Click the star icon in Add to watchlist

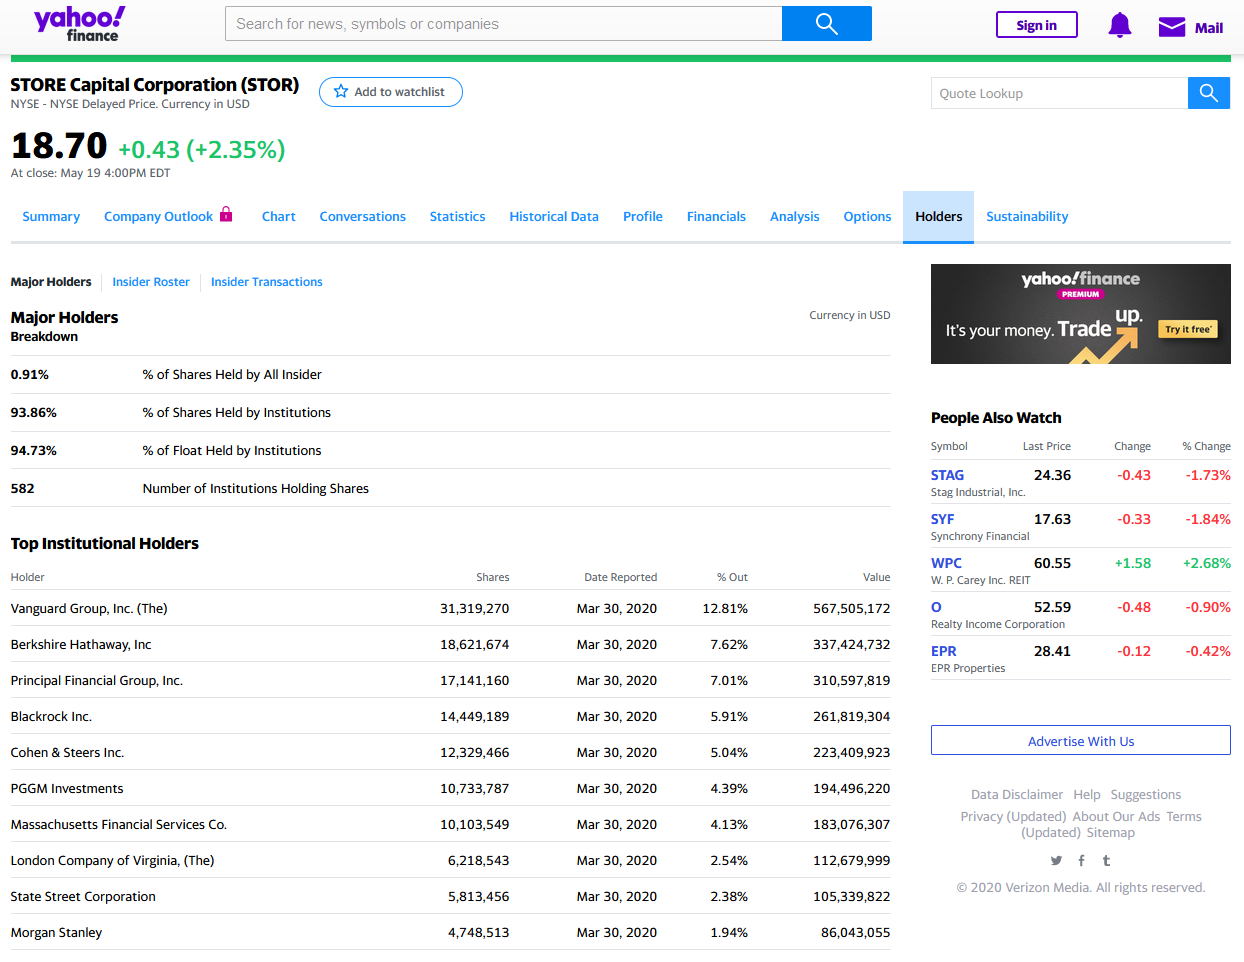tap(341, 91)
